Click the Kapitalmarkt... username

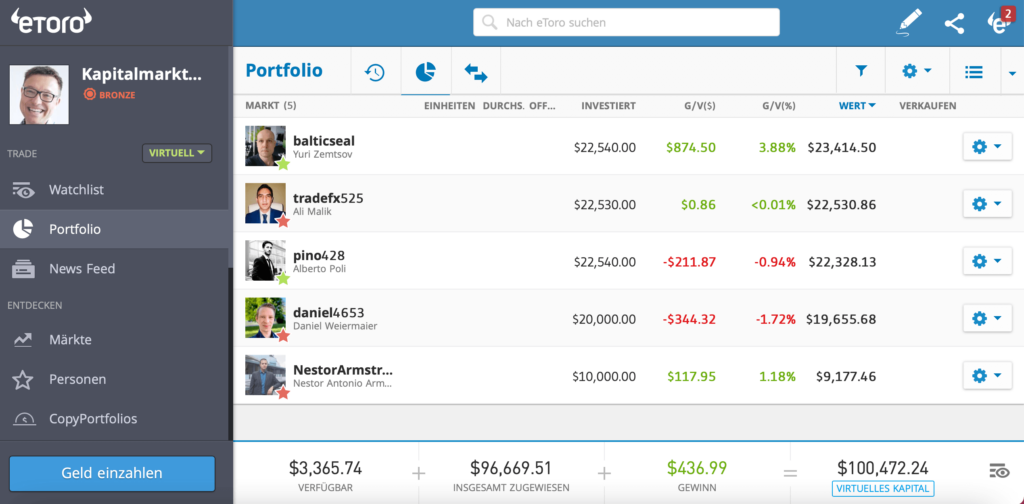tap(142, 74)
